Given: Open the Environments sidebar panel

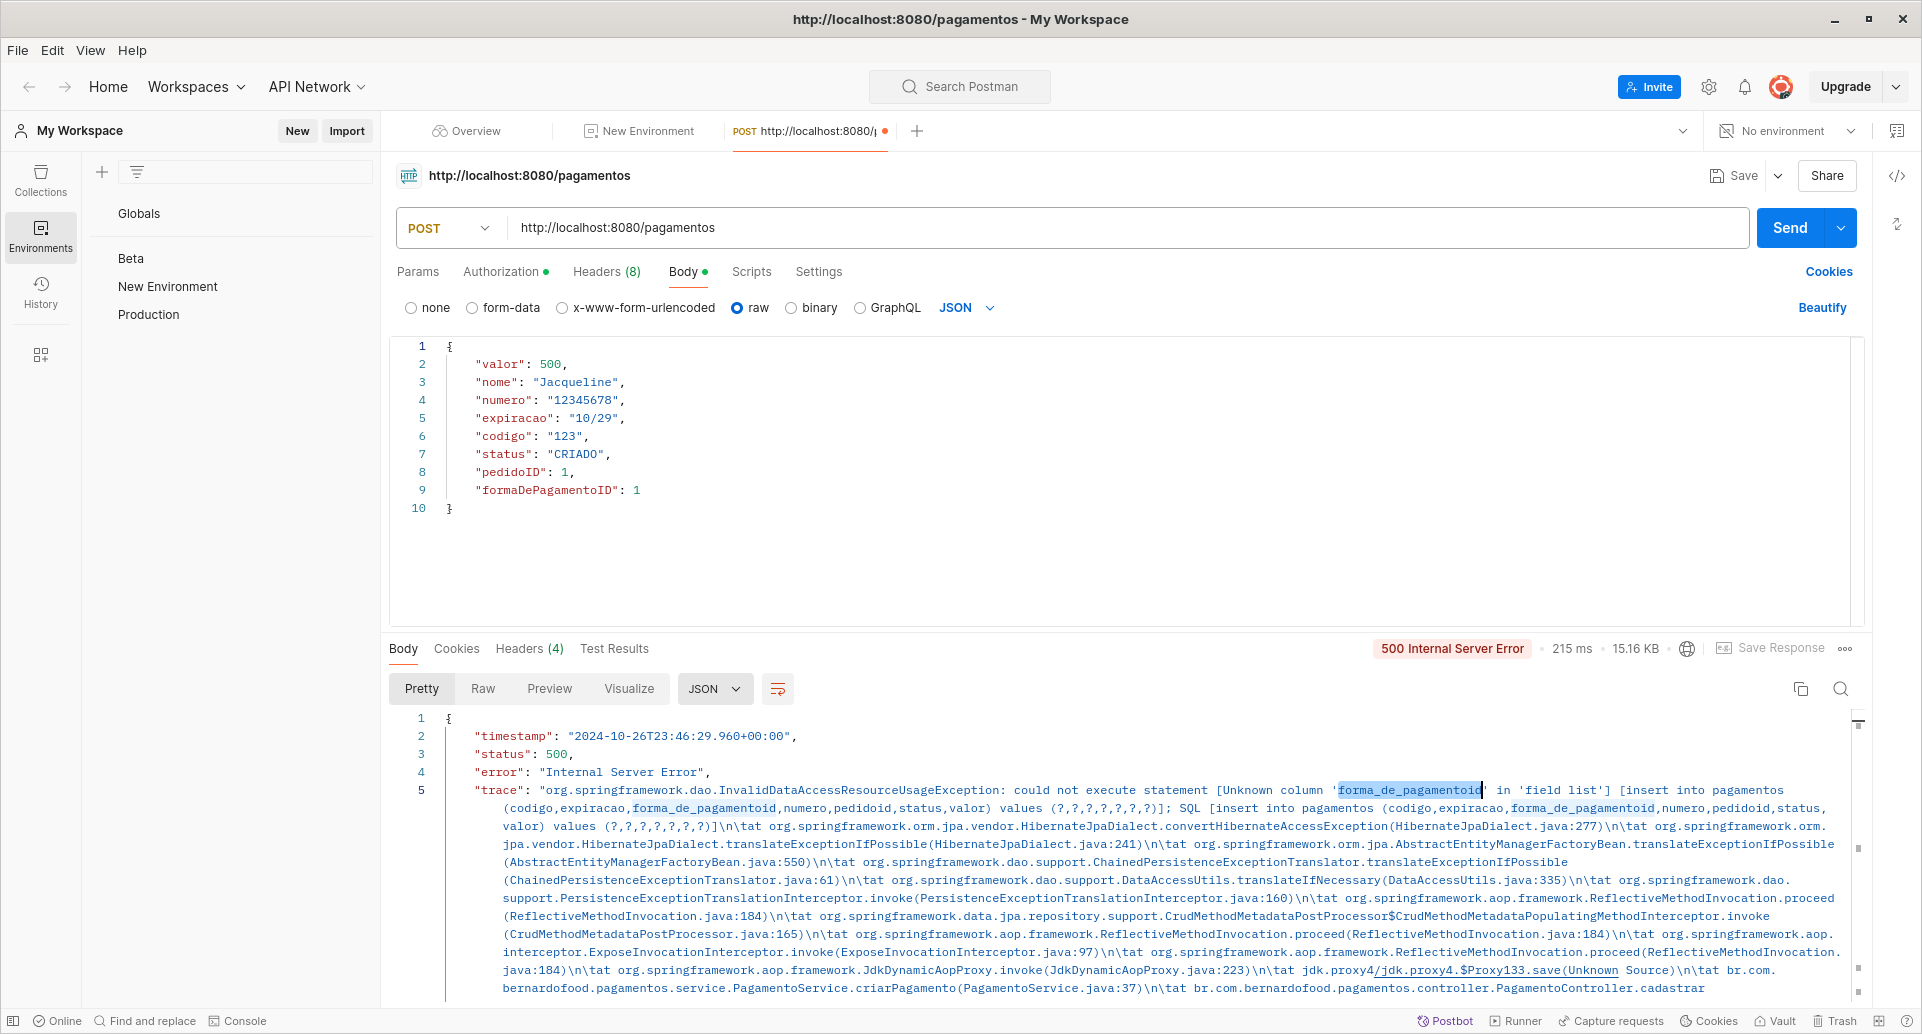Looking at the screenshot, I should point(41,236).
